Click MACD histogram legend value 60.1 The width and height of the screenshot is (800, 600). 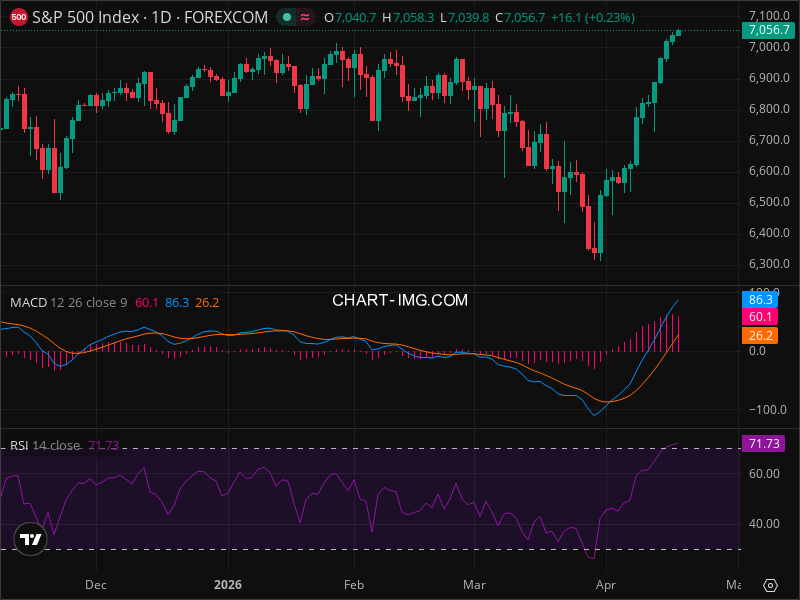tap(146, 303)
